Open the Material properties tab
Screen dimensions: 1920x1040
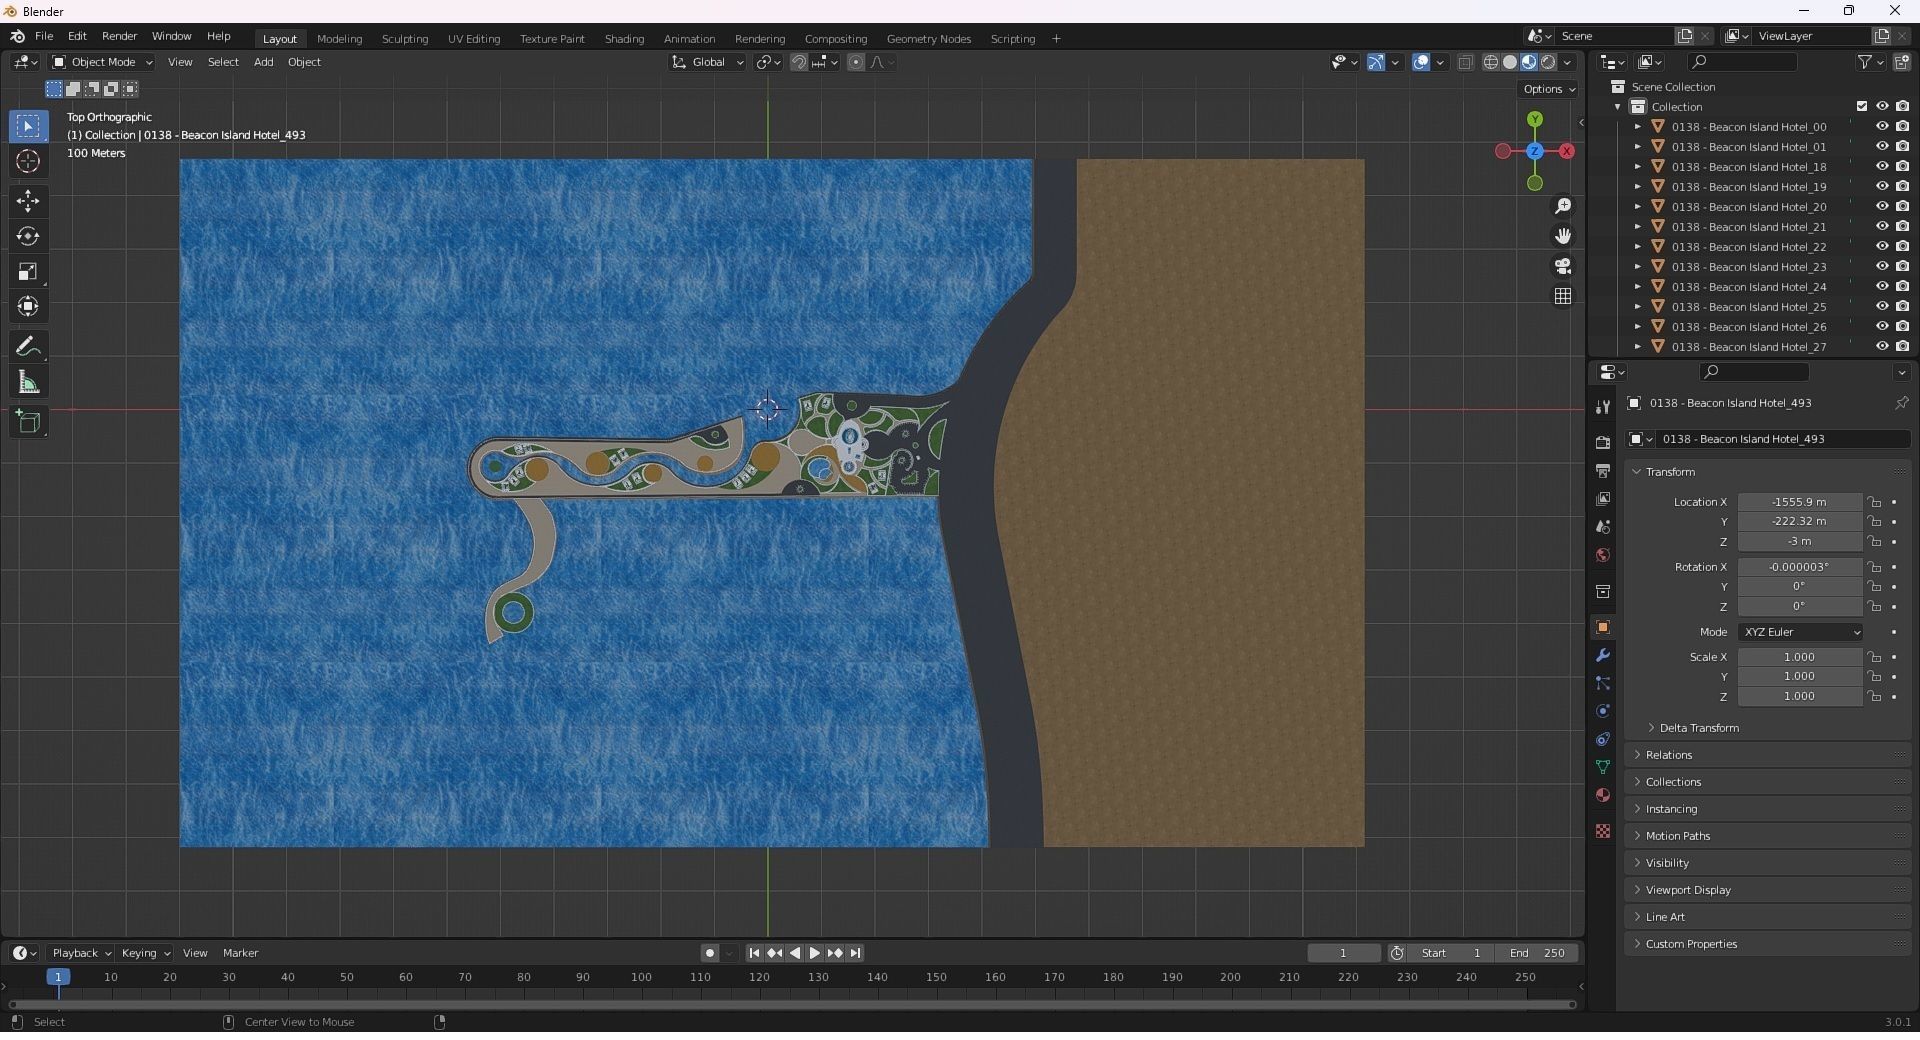(1603, 795)
